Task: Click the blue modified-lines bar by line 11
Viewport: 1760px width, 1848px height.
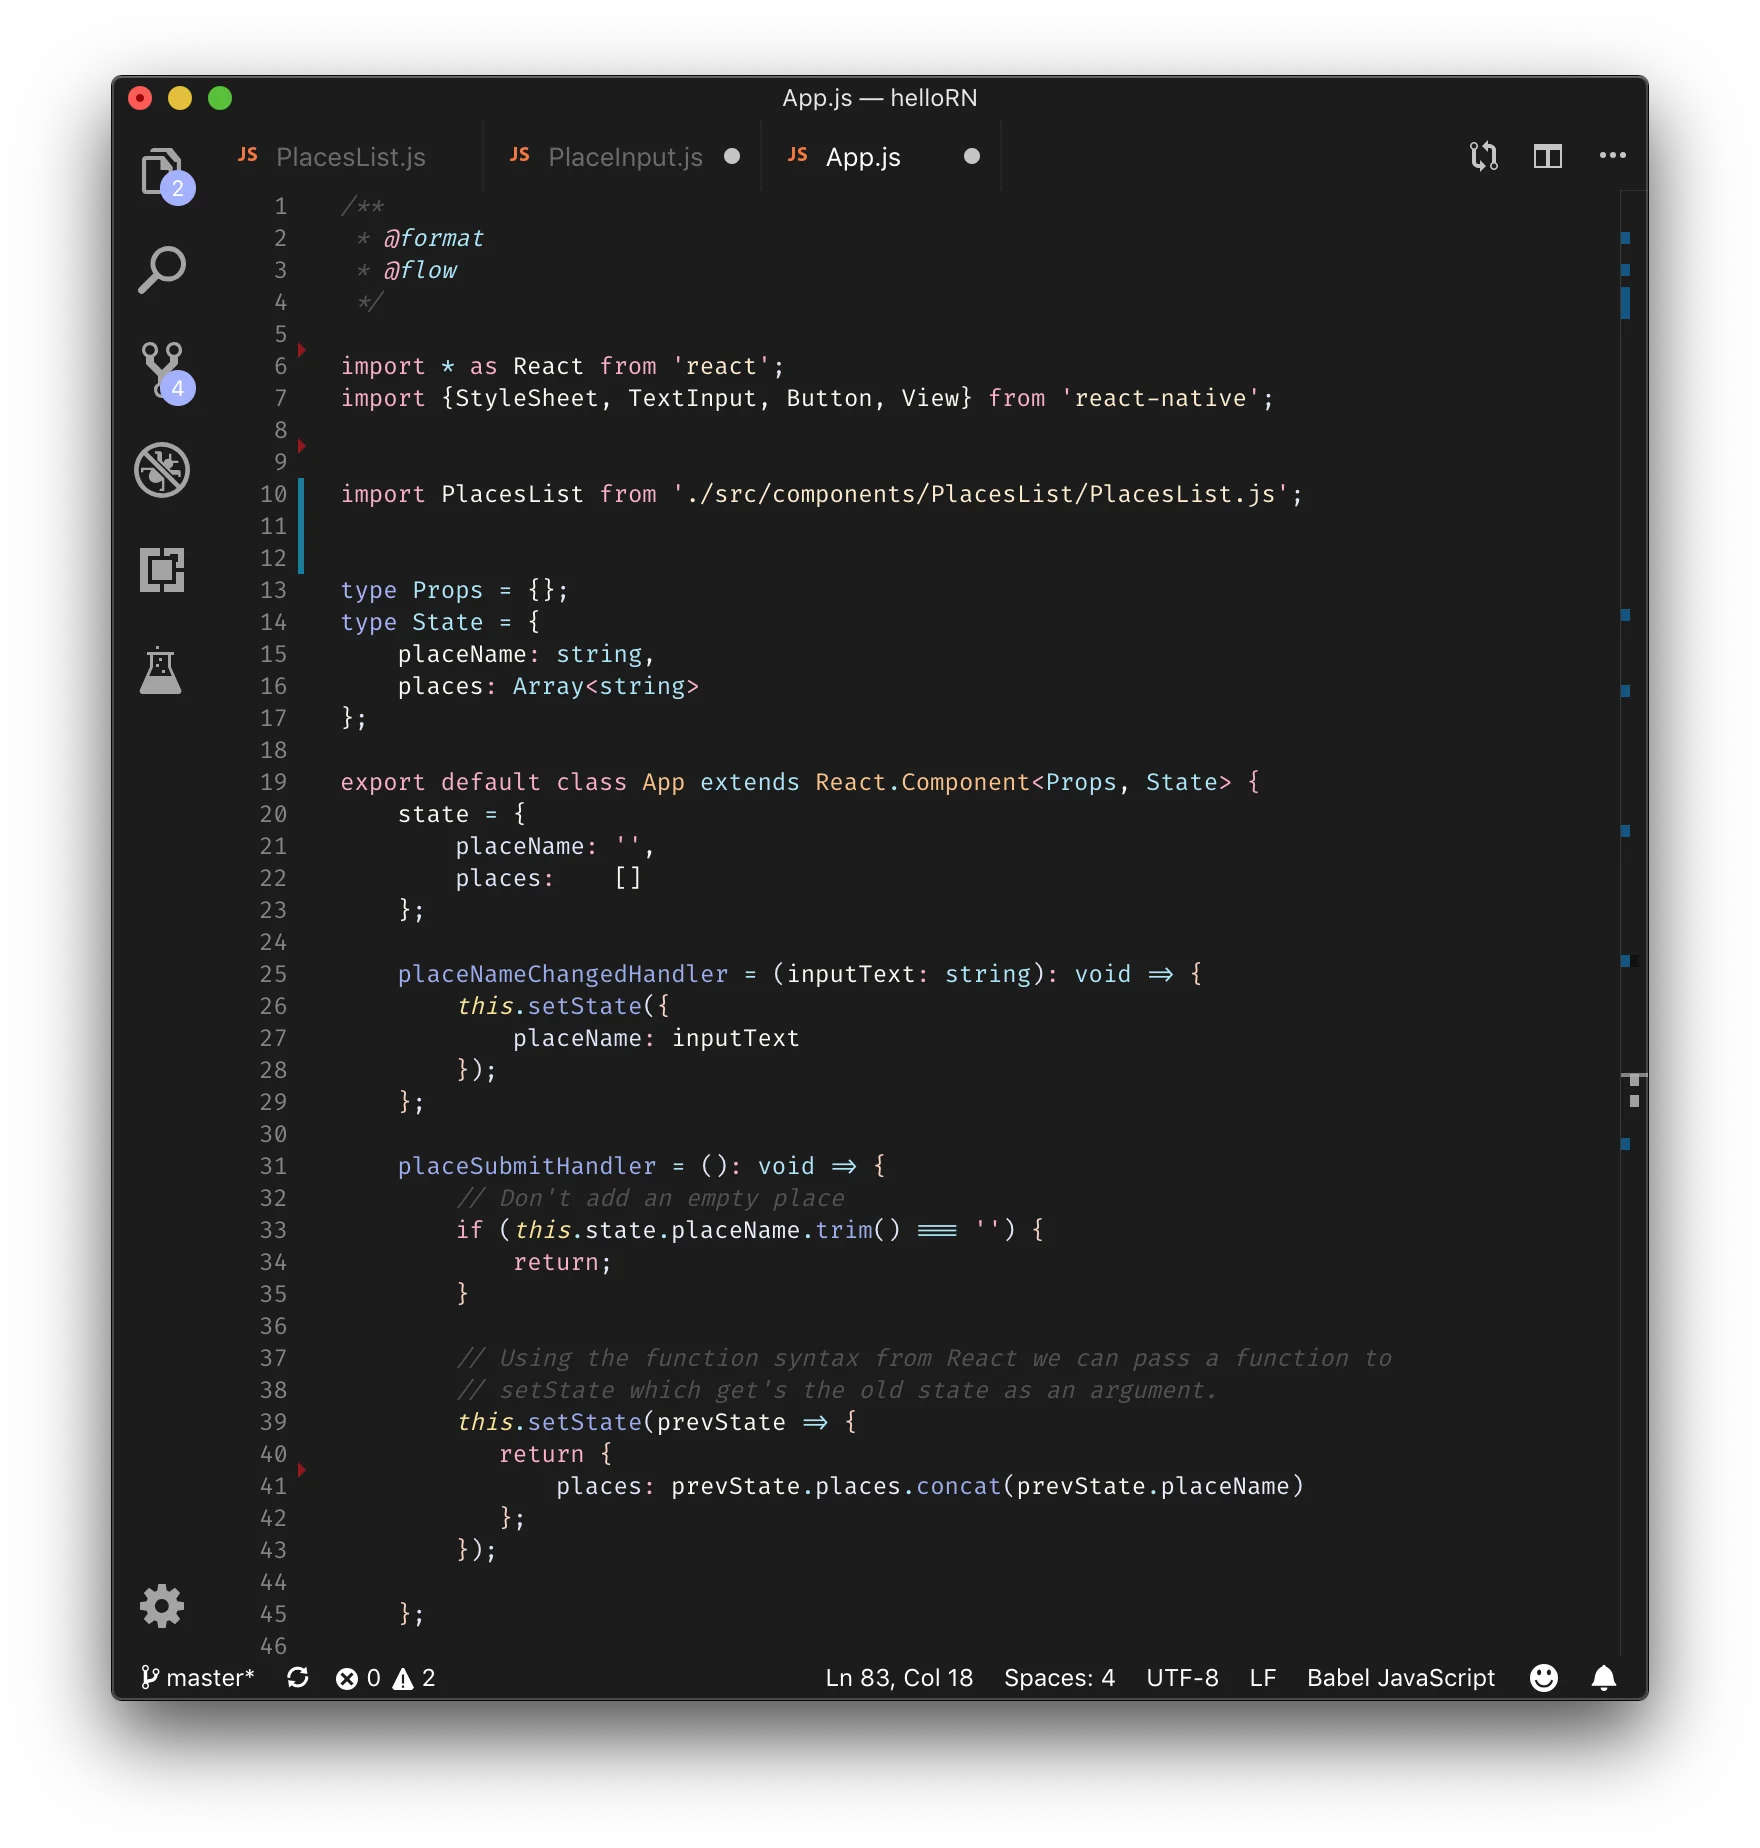Action: 301,526
